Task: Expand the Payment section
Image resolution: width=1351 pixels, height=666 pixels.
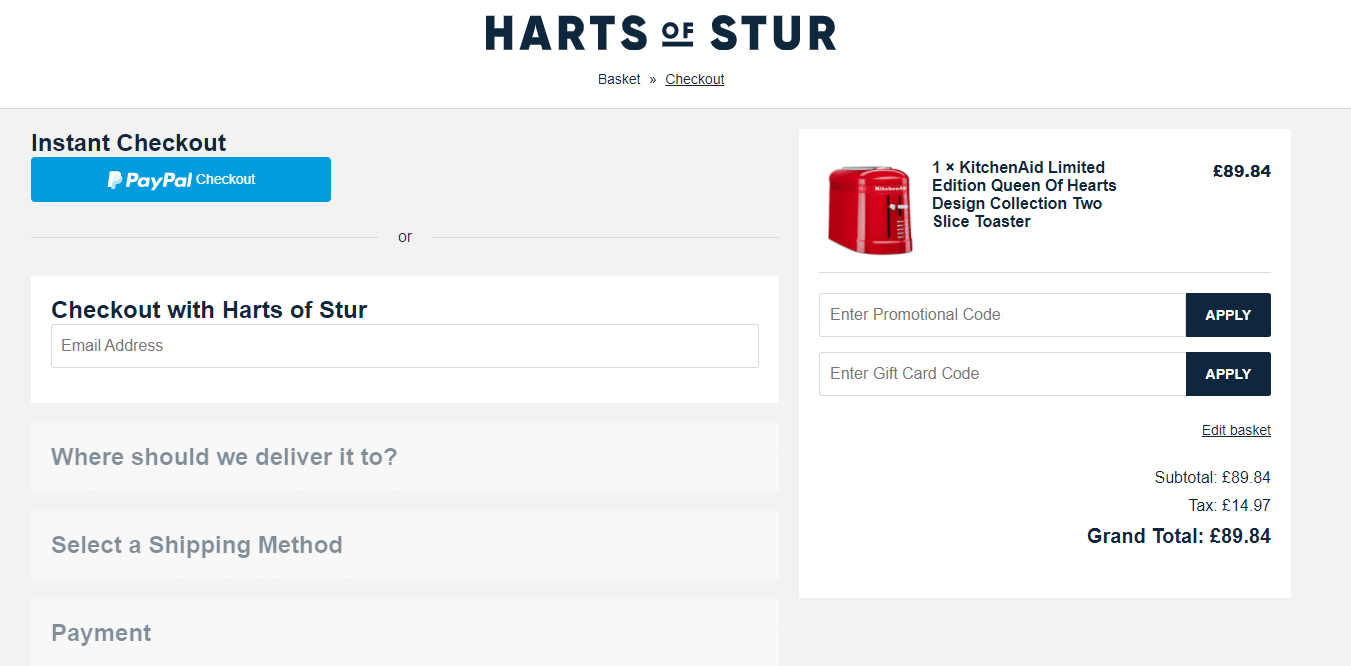Action: 405,633
